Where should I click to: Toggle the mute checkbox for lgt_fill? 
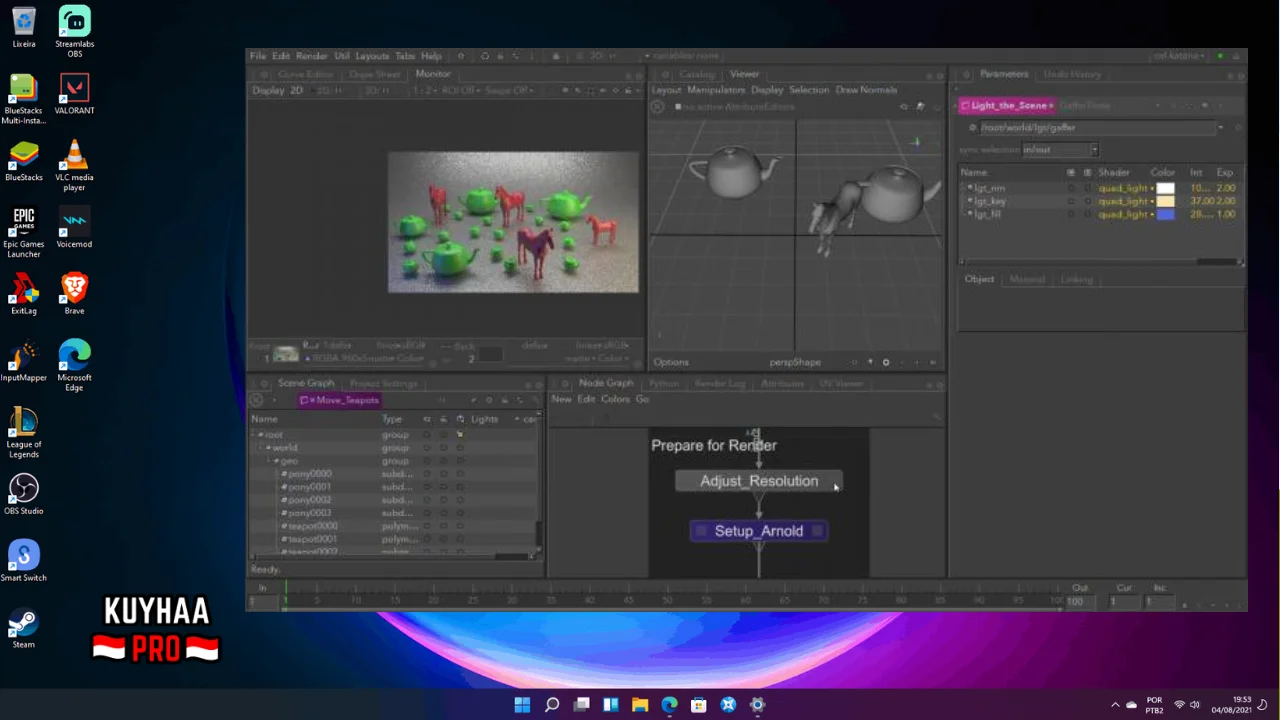(x=1071, y=214)
